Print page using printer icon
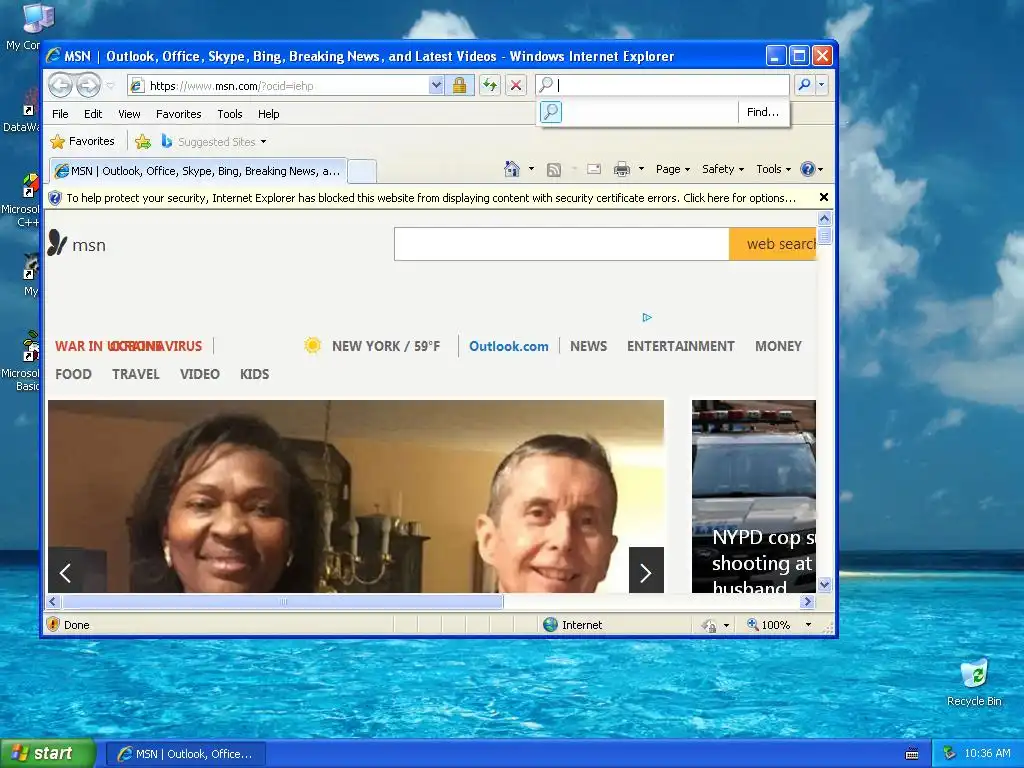 pos(622,169)
